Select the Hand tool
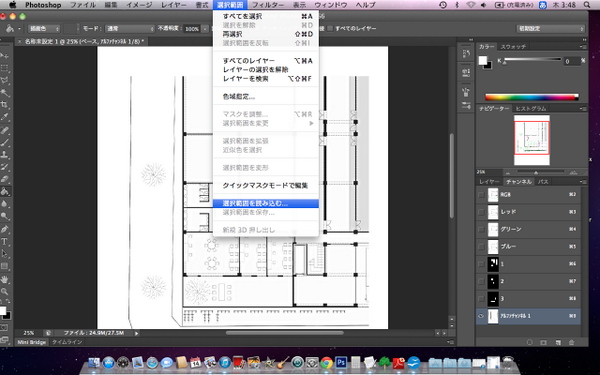The image size is (600, 375). 5,279
